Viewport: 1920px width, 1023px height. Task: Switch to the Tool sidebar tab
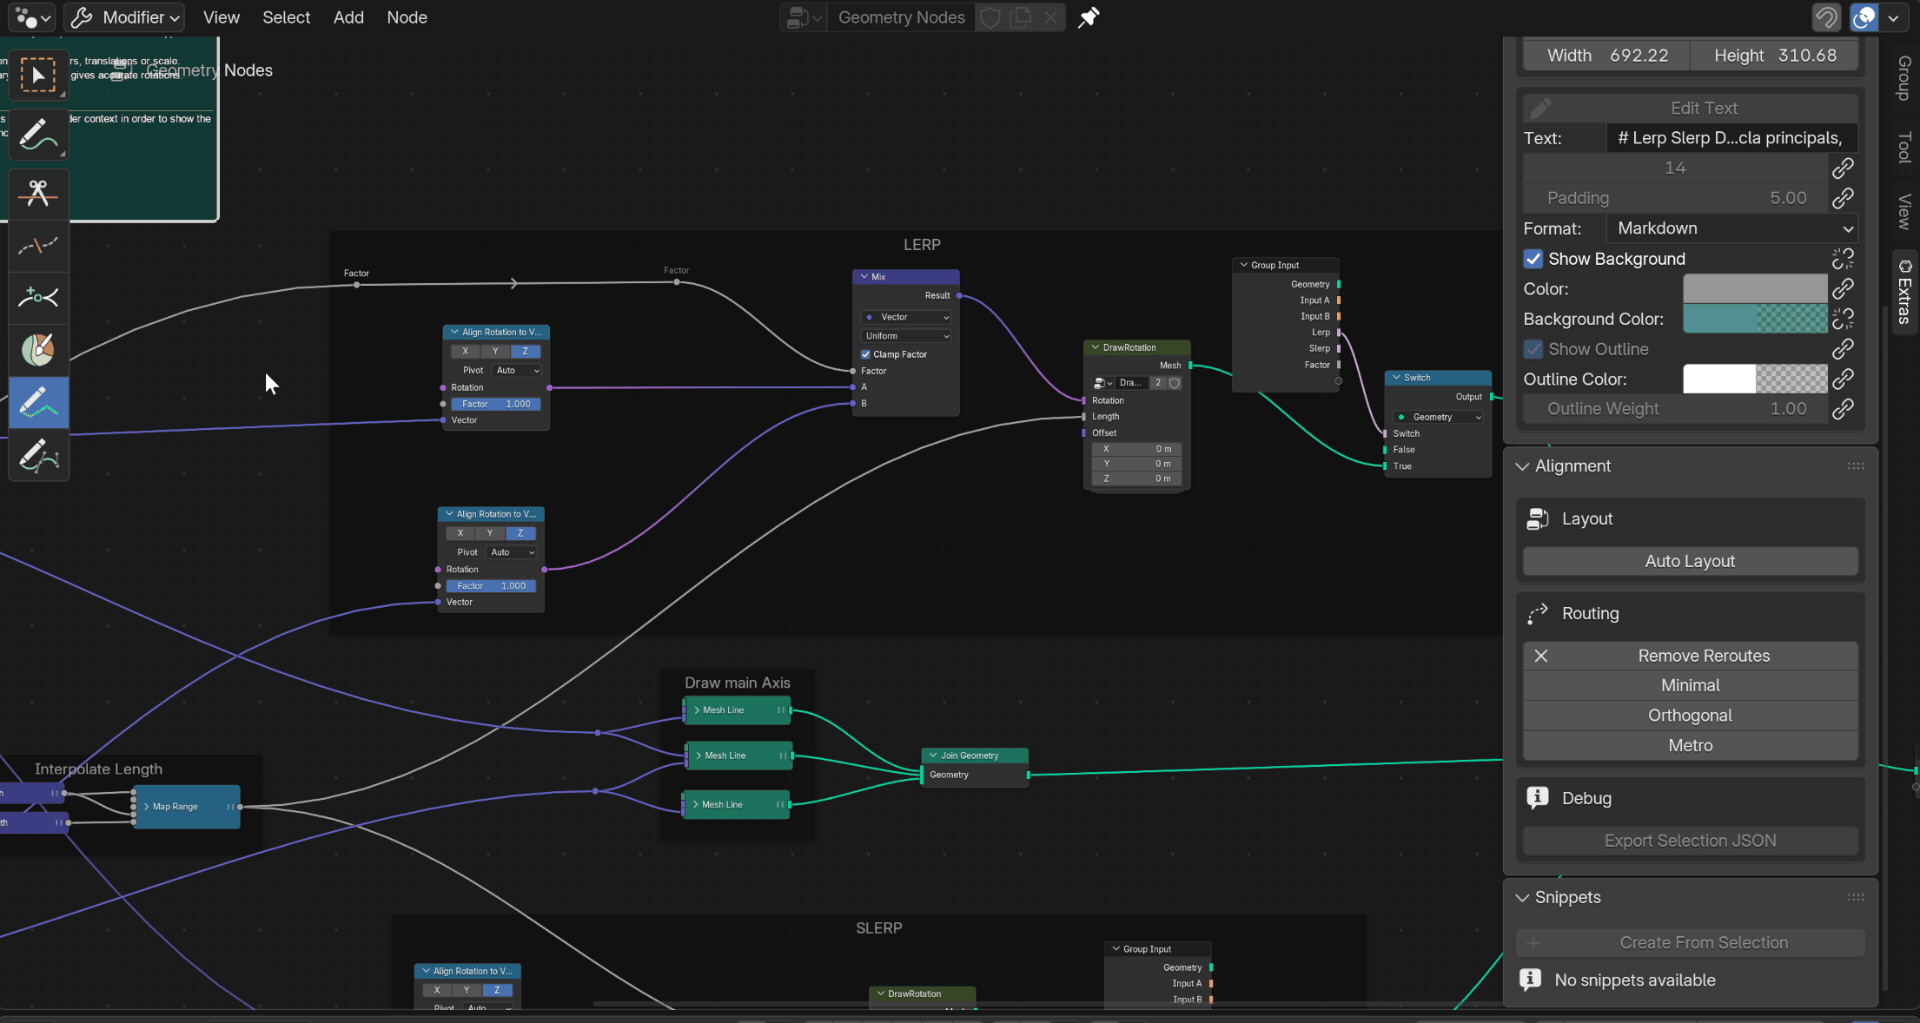[1904, 147]
